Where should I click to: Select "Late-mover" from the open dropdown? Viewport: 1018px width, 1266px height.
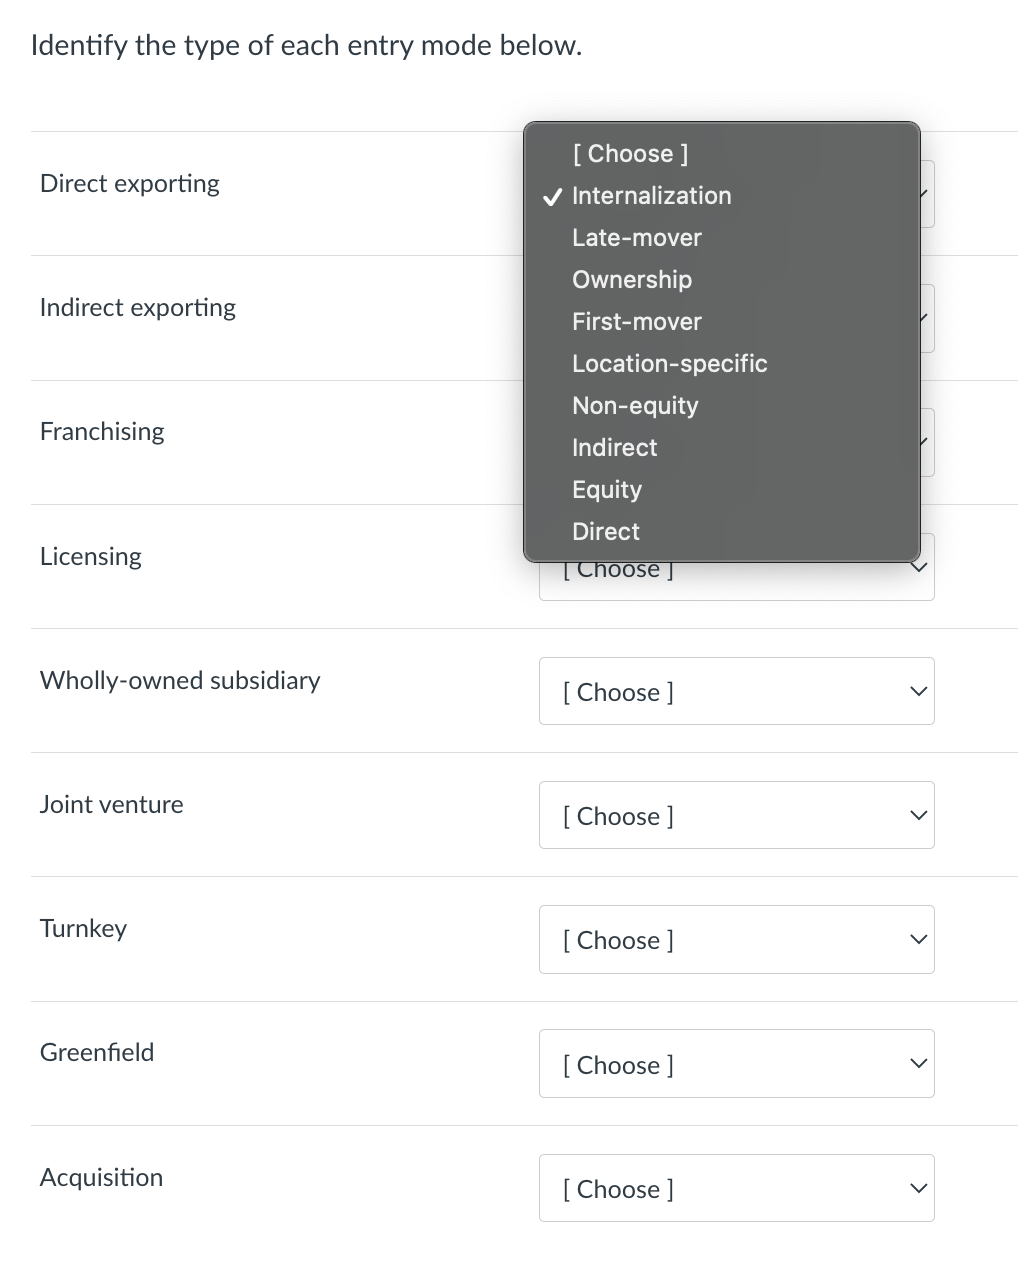click(636, 237)
